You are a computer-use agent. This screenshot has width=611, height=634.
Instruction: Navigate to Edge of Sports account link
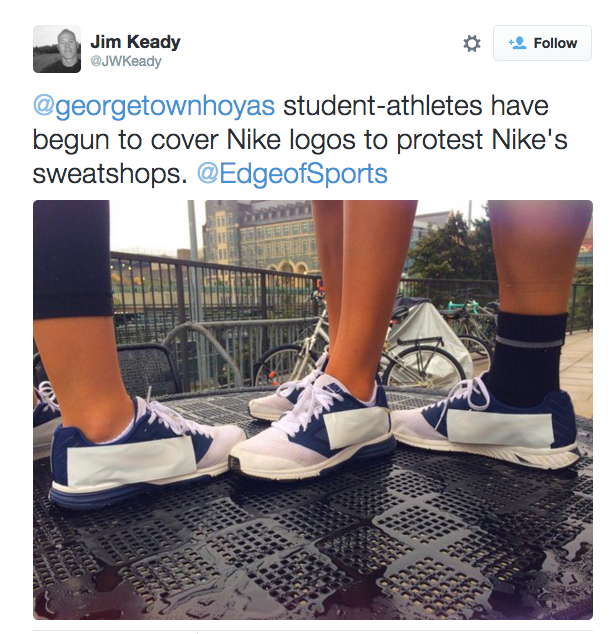pos(292,174)
